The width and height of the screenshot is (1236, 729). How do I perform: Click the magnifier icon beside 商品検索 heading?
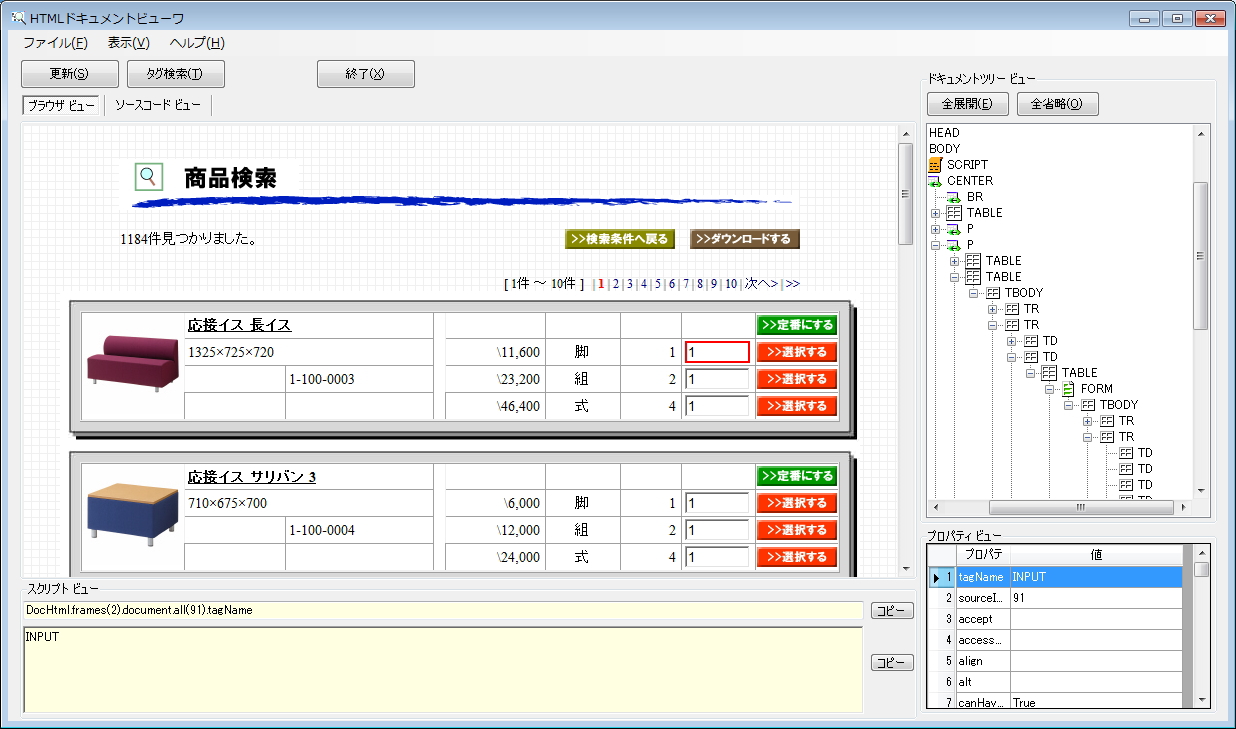(148, 177)
